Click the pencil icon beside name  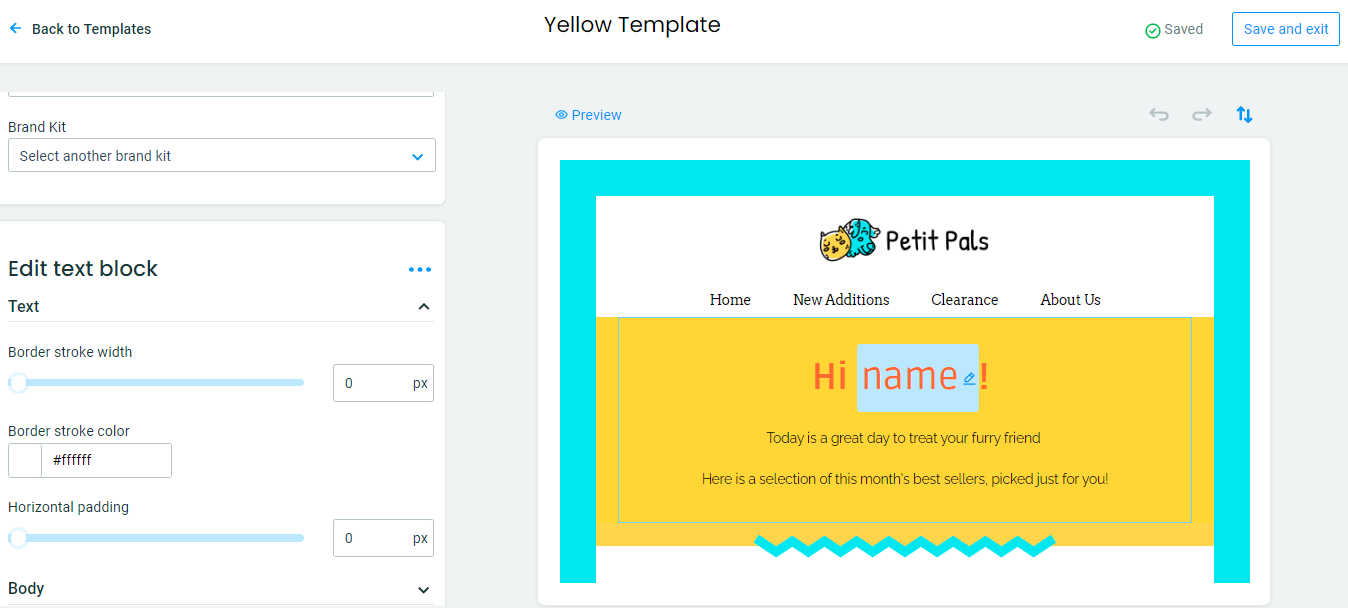[x=969, y=379]
